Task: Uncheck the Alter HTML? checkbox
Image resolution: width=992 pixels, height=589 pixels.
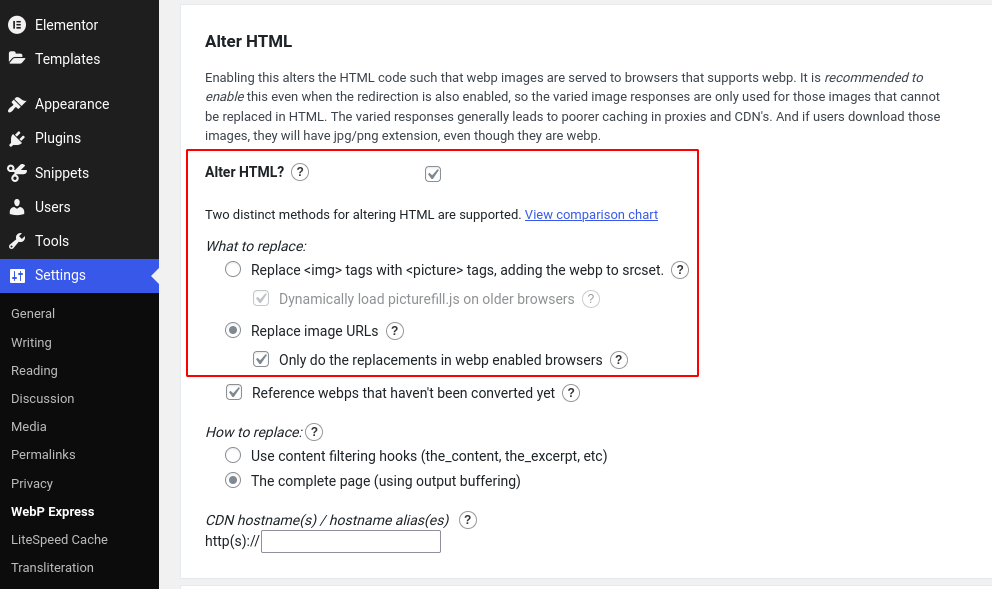Action: tap(433, 173)
